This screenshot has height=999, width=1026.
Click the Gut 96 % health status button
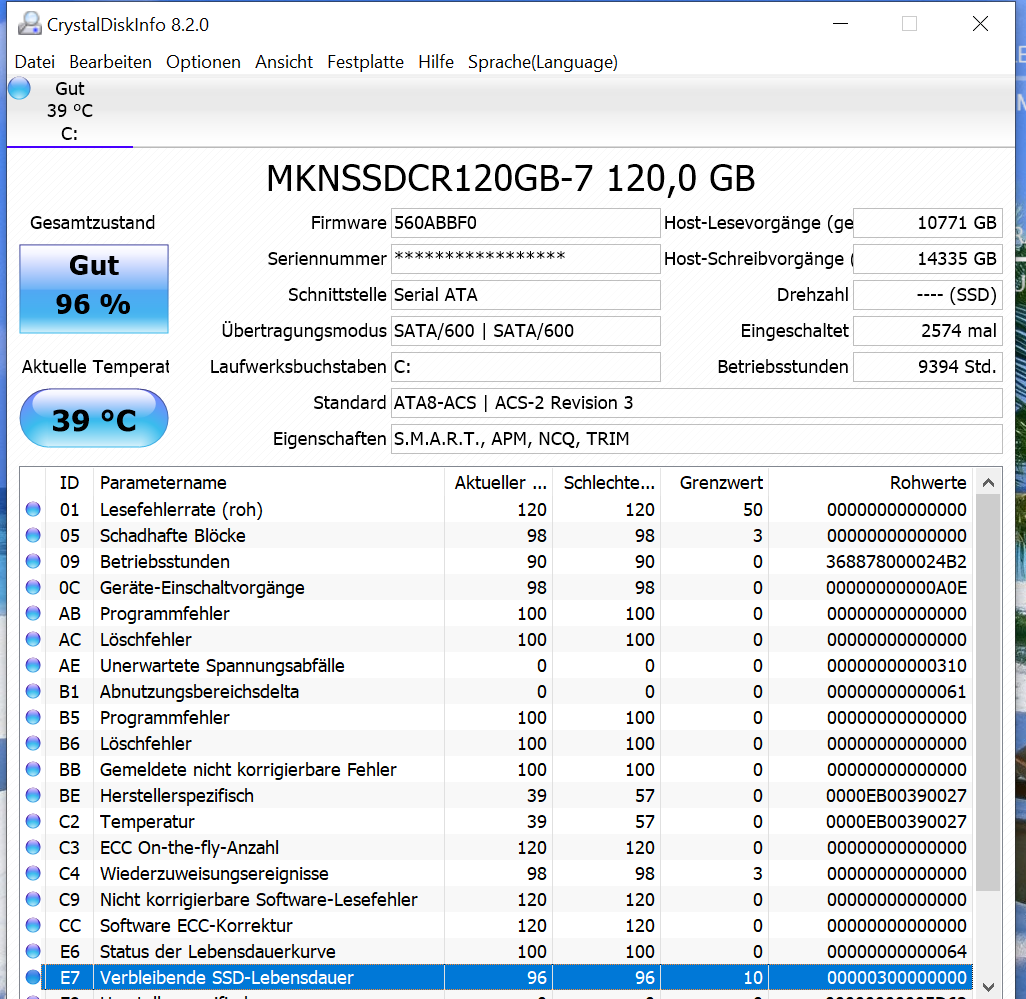pos(94,289)
